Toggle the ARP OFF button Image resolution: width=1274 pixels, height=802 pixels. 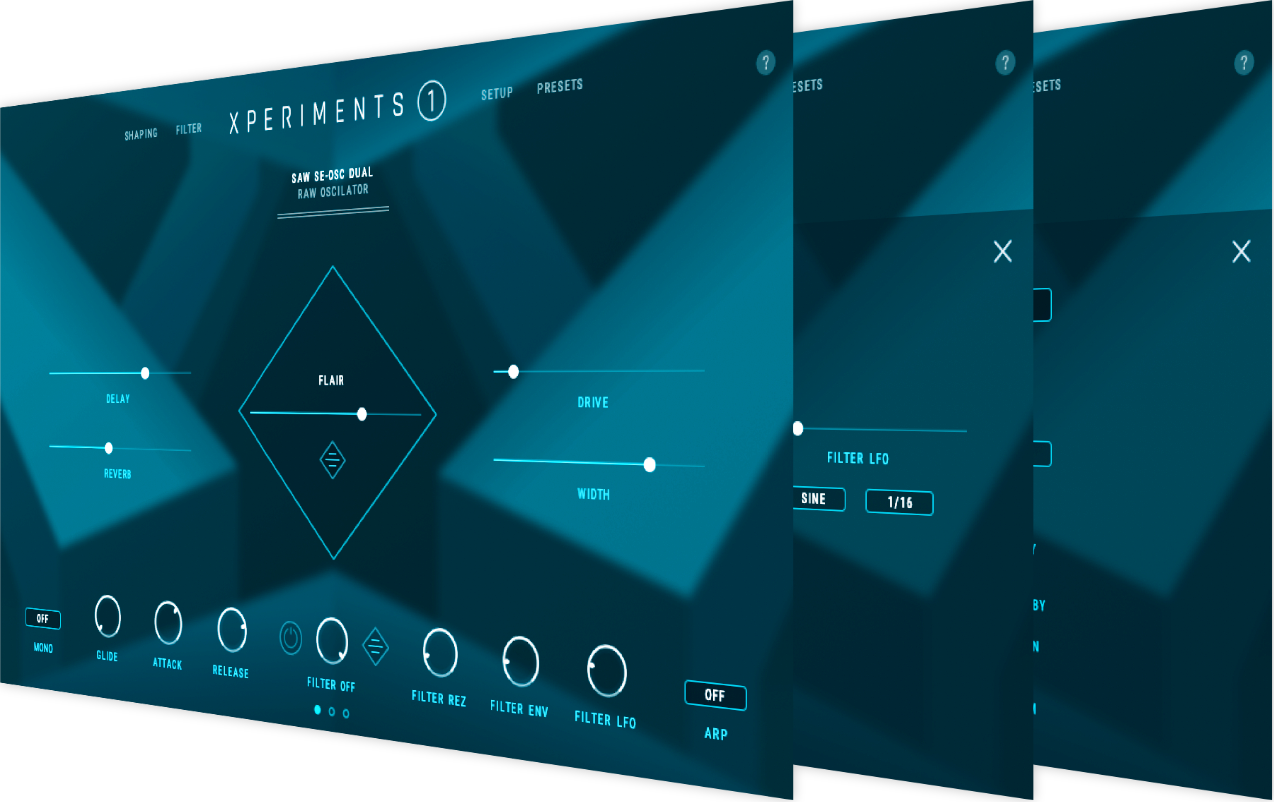coord(715,695)
